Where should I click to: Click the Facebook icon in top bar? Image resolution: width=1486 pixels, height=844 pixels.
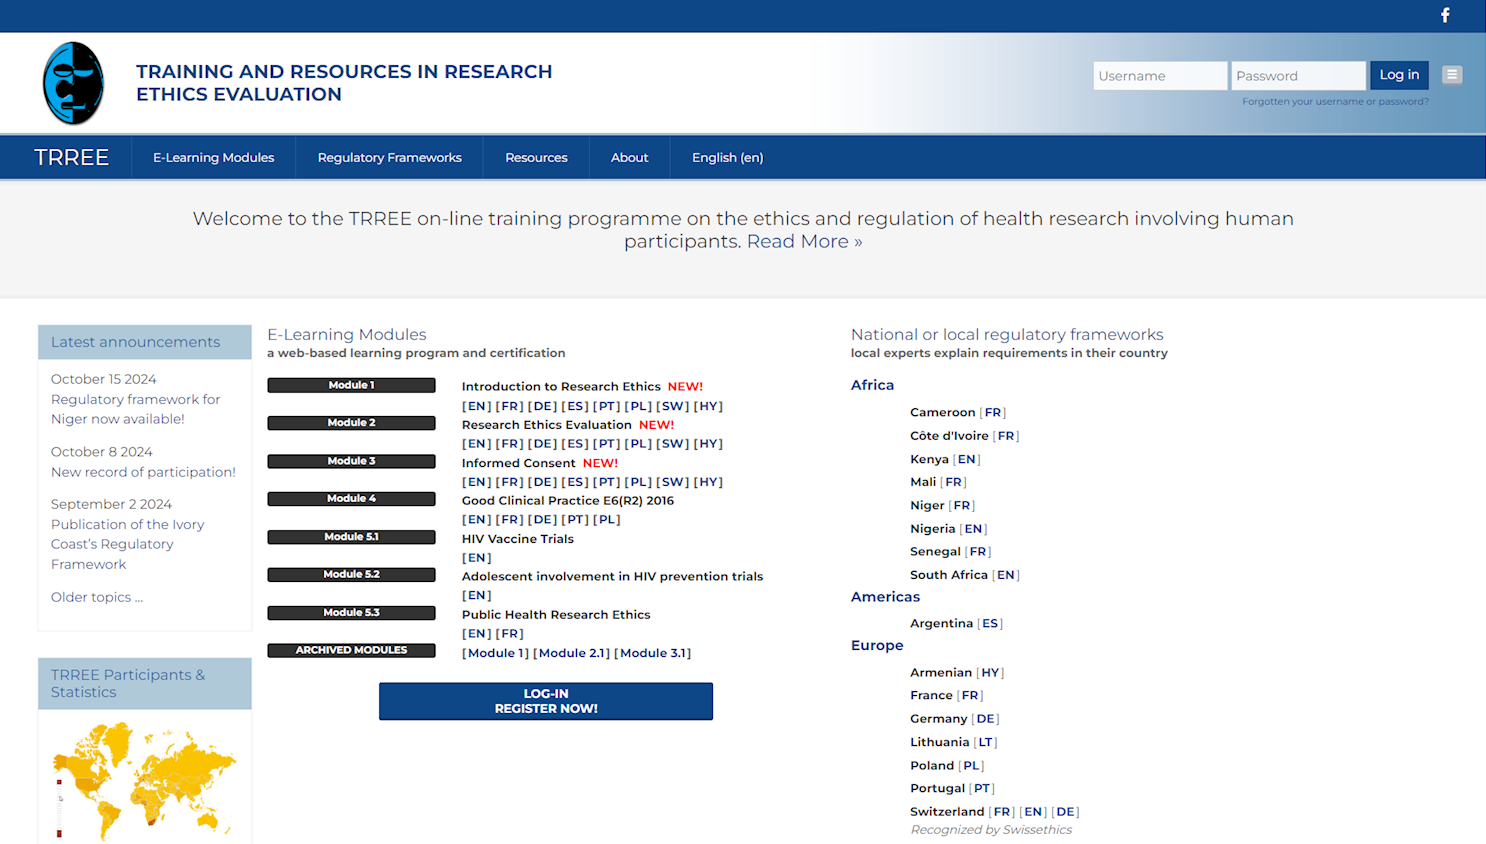click(x=1445, y=15)
